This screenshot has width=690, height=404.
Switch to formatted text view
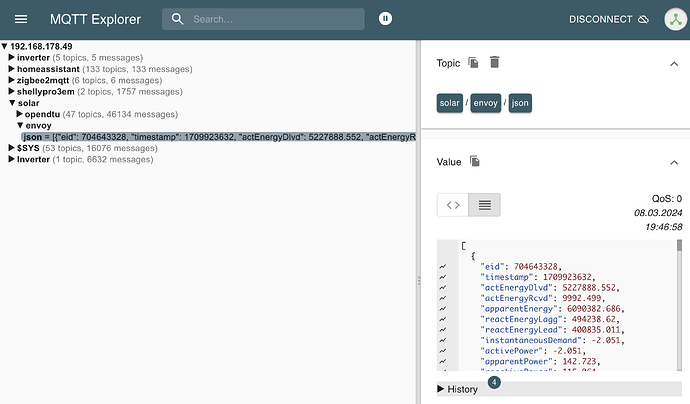click(x=484, y=205)
